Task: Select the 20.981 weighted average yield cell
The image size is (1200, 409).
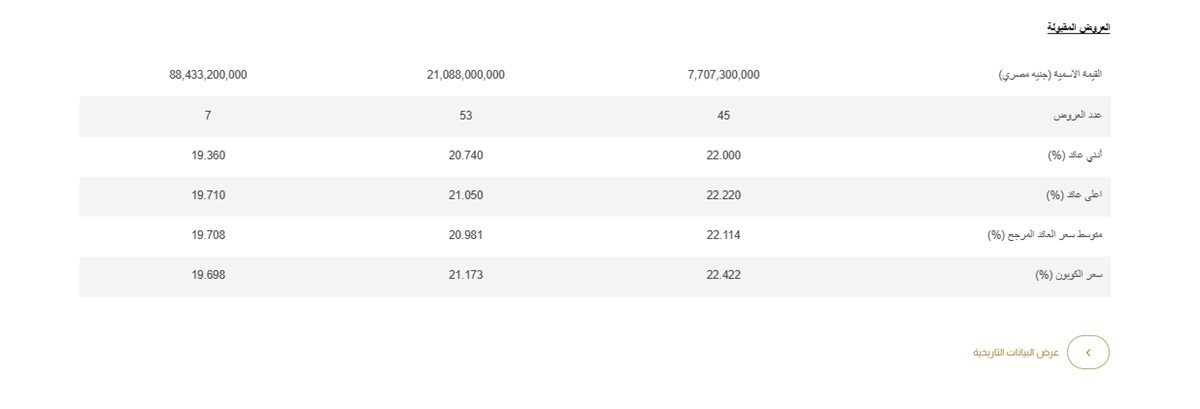Action: click(x=466, y=235)
